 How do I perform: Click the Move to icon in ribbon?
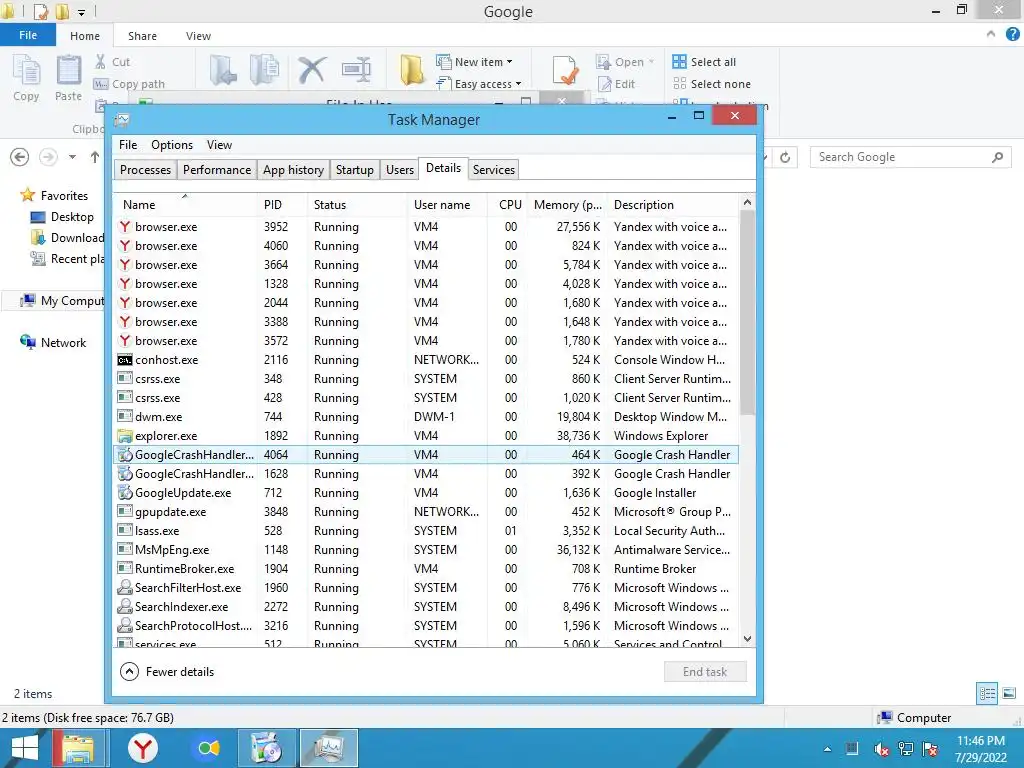pyautogui.click(x=223, y=70)
